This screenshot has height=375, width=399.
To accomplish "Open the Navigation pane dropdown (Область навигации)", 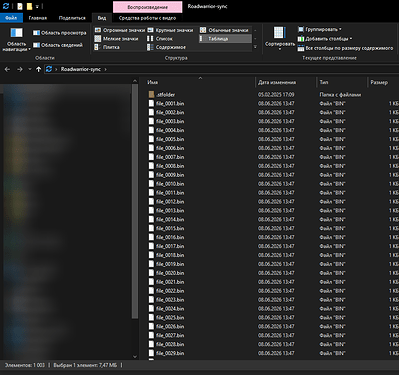I will 16,39.
